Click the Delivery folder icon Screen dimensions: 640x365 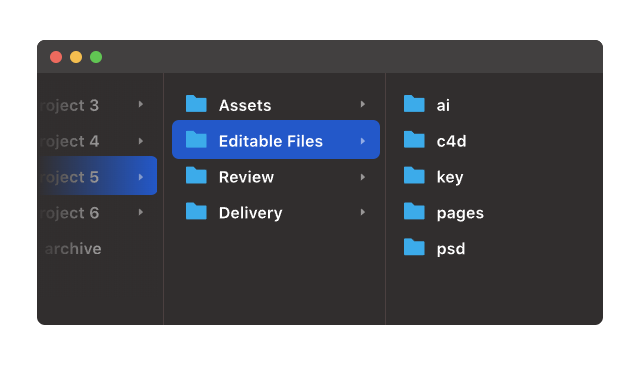click(196, 211)
